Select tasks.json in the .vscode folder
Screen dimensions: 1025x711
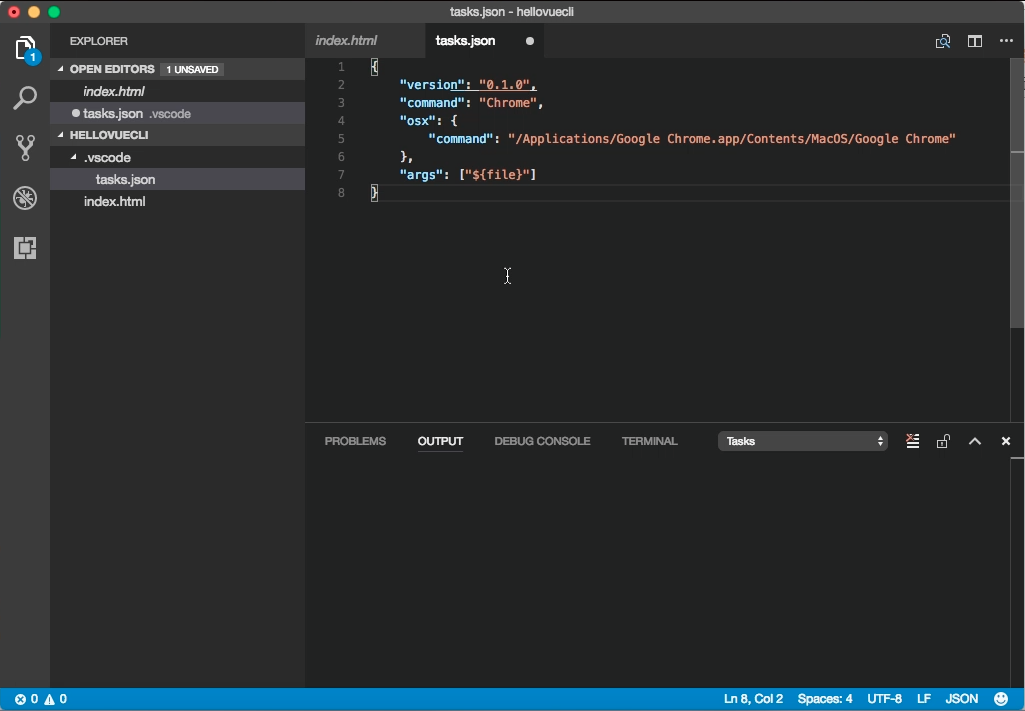[x=177, y=179]
